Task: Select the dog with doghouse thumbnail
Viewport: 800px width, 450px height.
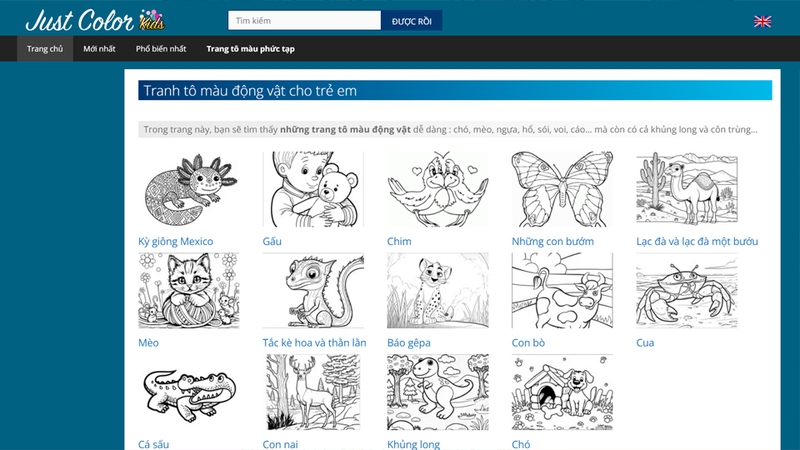Action: point(562,392)
